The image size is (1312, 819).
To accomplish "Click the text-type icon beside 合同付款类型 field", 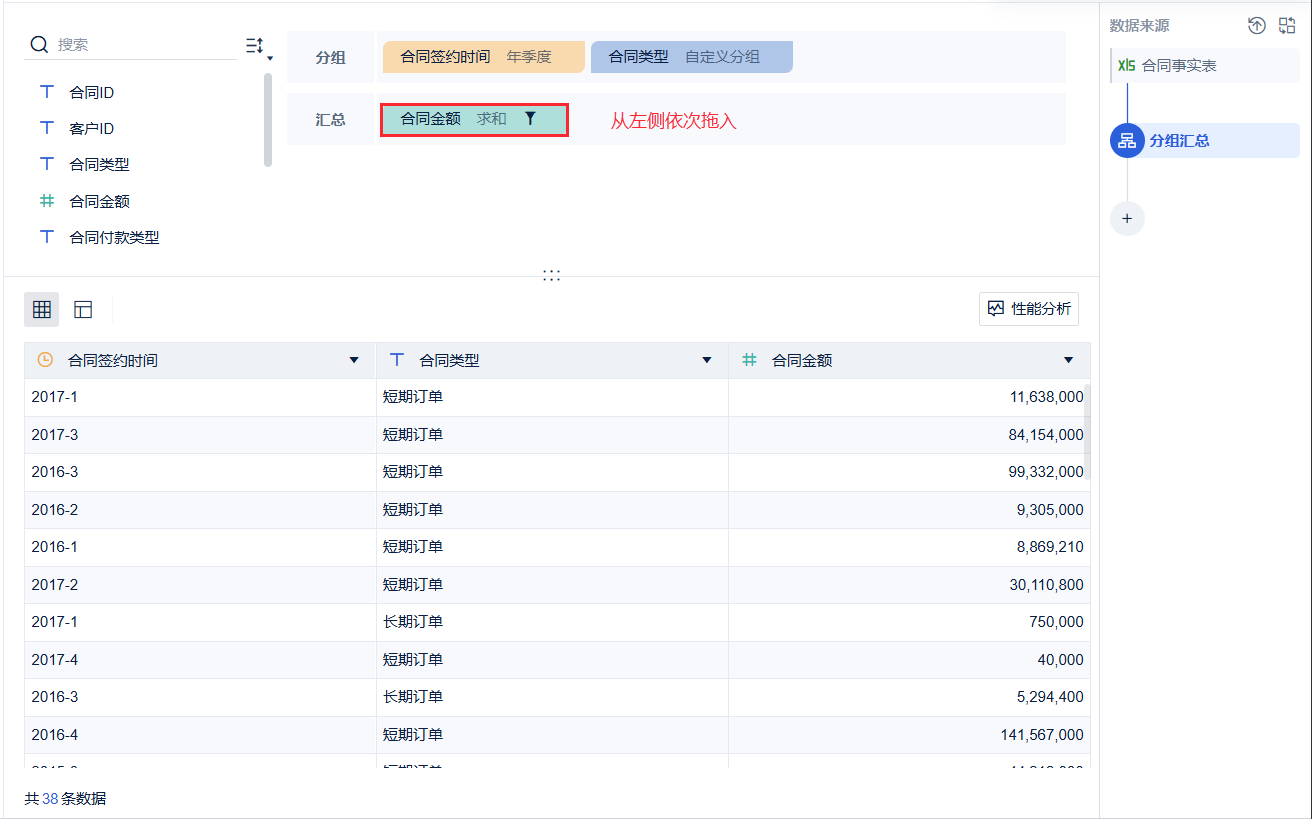I will coord(46,237).
